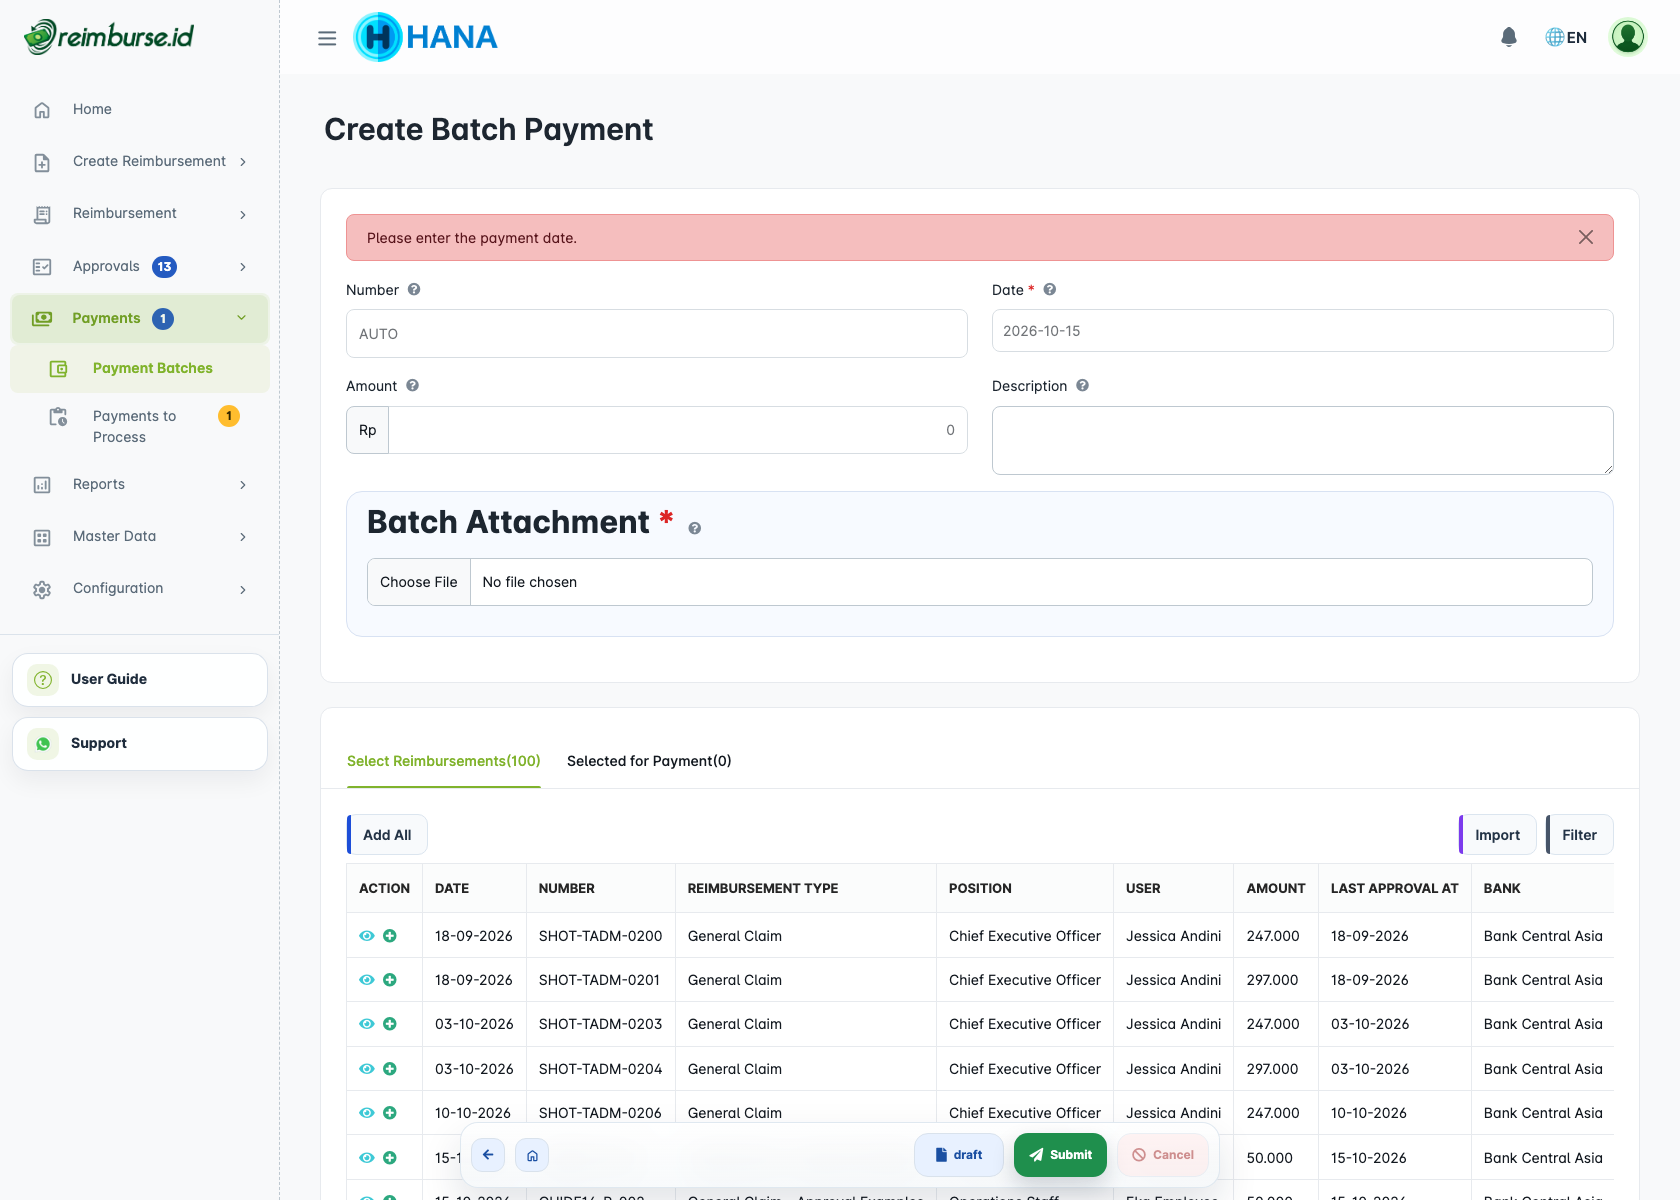Collapse the Payments sidebar menu
The height and width of the screenshot is (1200, 1680).
tap(140, 318)
